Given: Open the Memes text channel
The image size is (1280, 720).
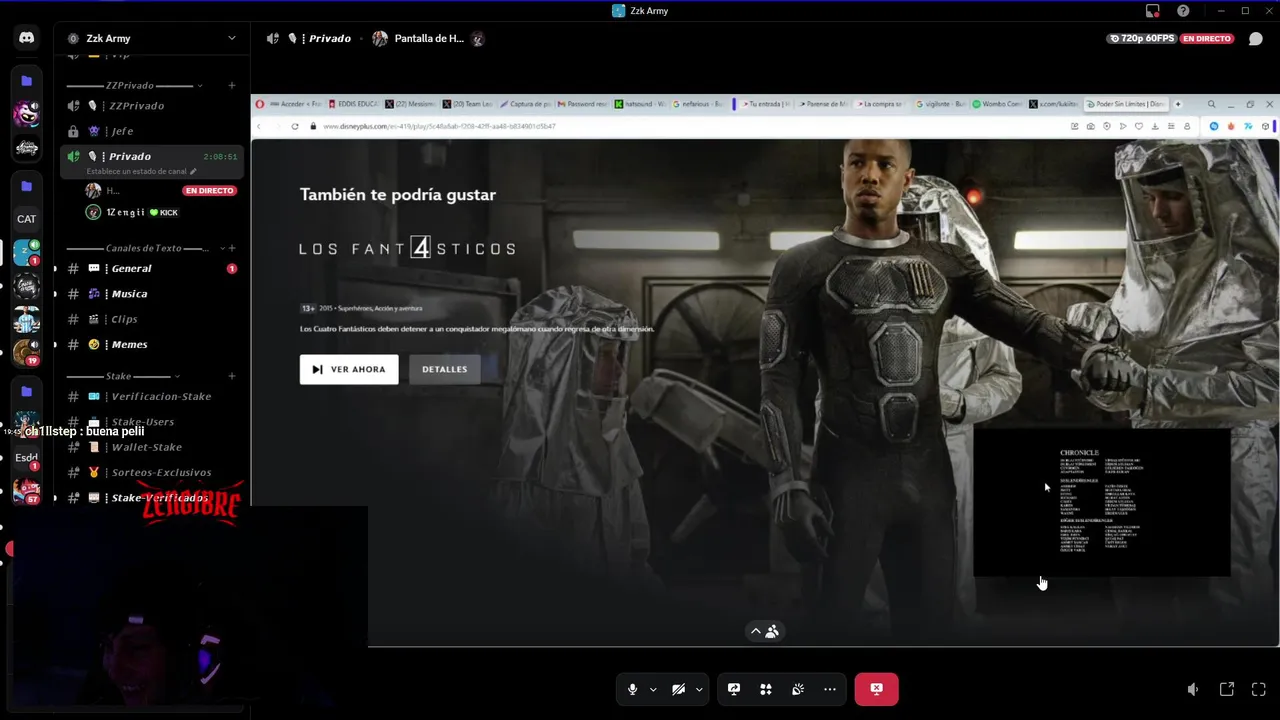Looking at the screenshot, I should [152, 344].
